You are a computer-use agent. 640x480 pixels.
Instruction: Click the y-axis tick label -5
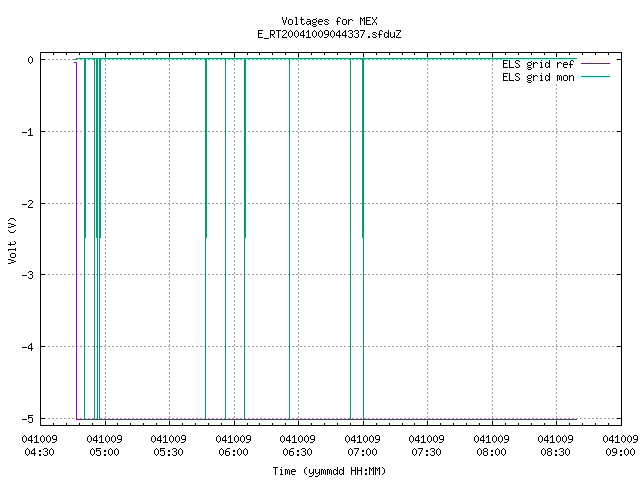(28, 419)
